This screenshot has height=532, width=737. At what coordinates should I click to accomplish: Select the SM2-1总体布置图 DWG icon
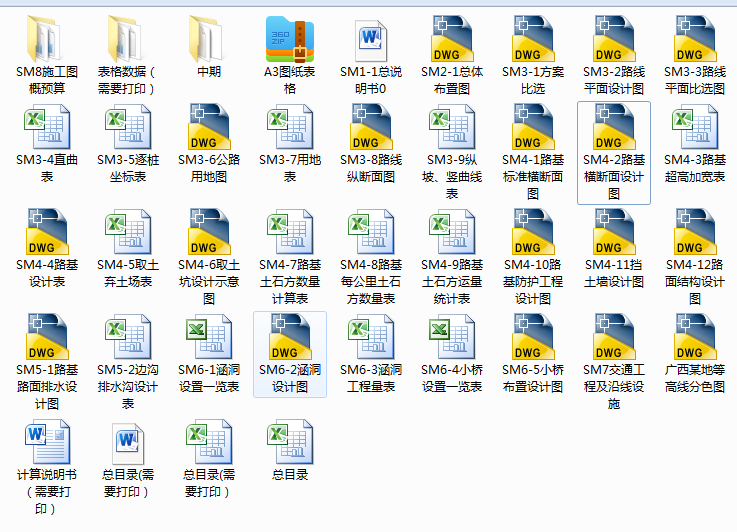tap(452, 39)
